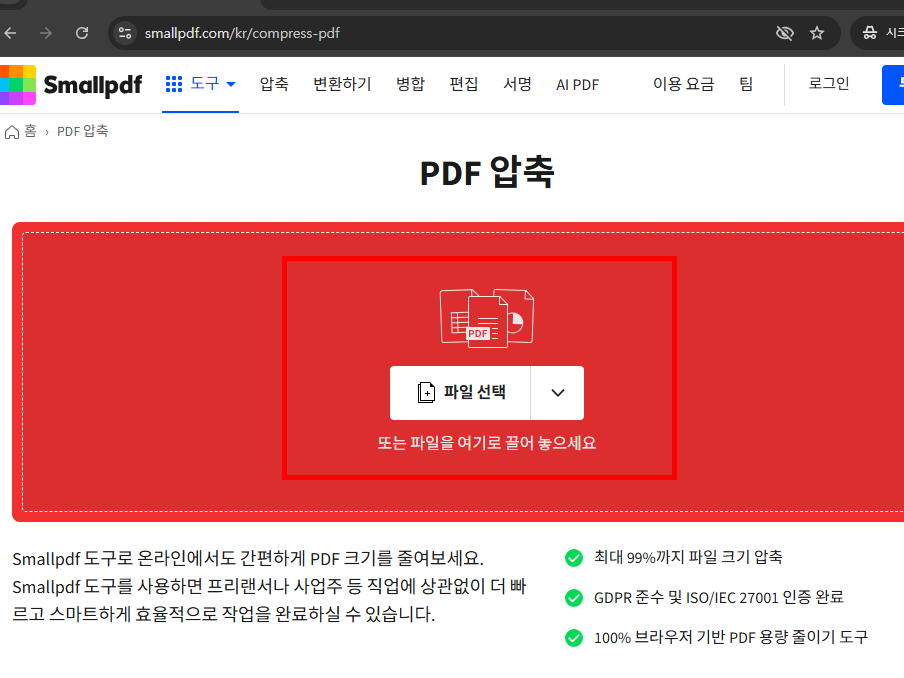Image resolution: width=904 pixels, height=678 pixels.
Task: Click the page reload icon
Action: [x=82, y=32]
